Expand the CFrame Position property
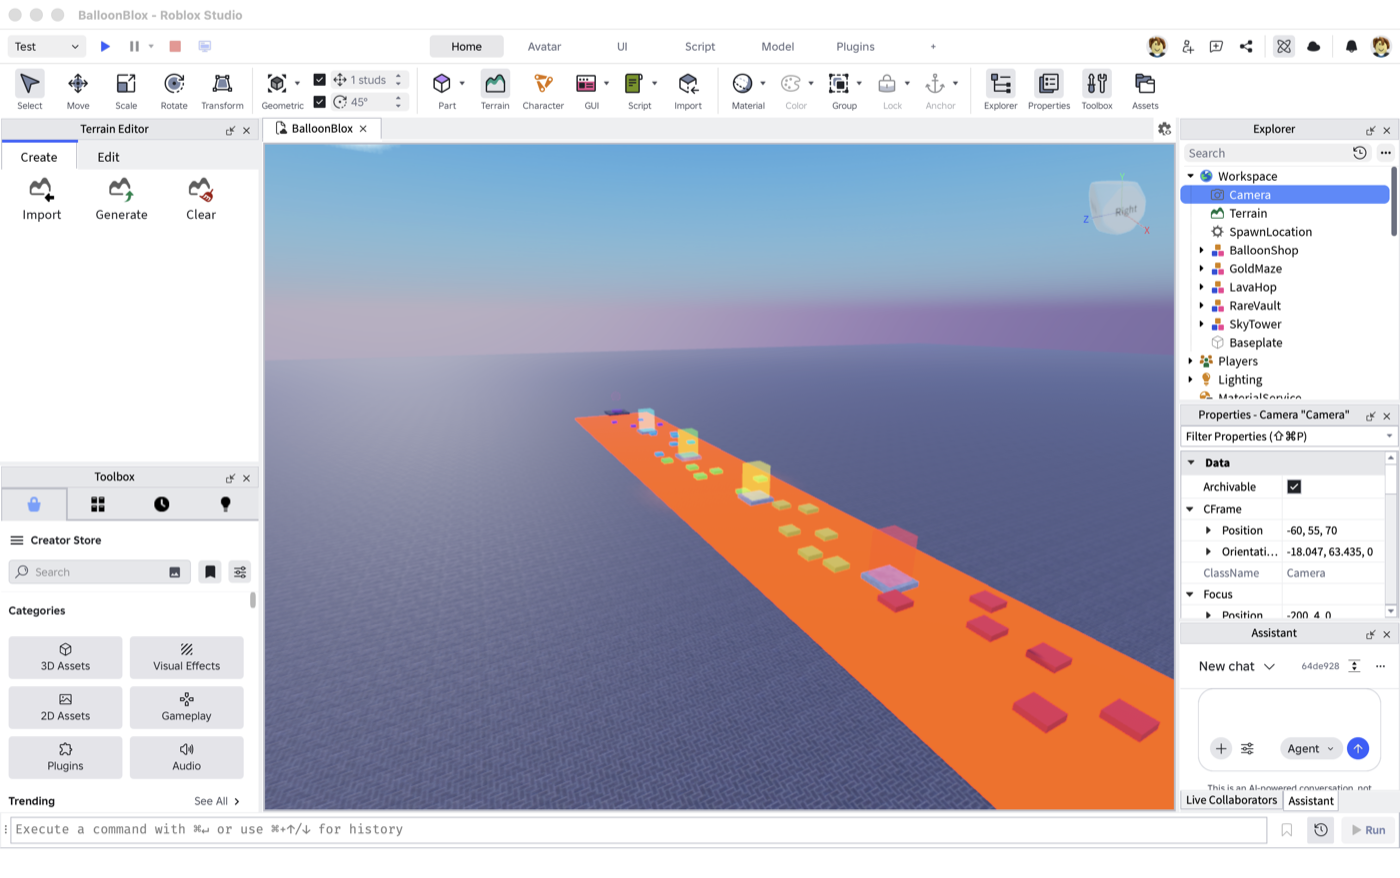The width and height of the screenshot is (1400, 878). (1208, 531)
